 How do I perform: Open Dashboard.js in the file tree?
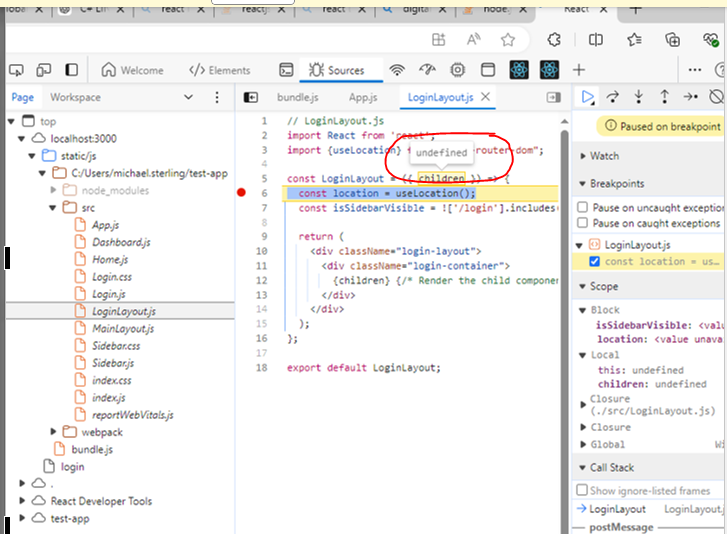click(x=121, y=242)
